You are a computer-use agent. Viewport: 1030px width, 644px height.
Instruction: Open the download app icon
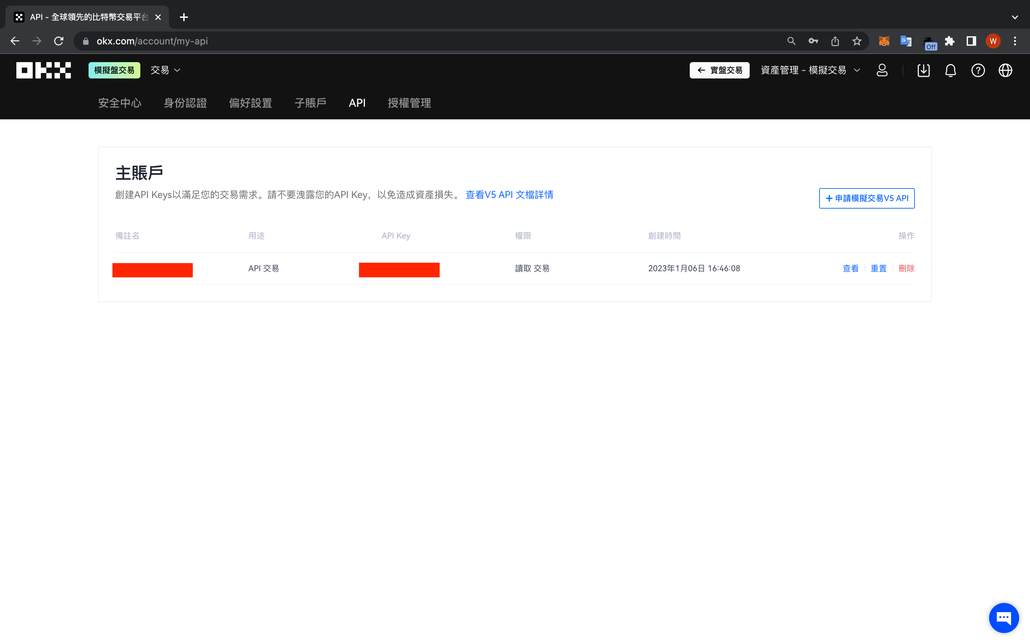point(924,70)
